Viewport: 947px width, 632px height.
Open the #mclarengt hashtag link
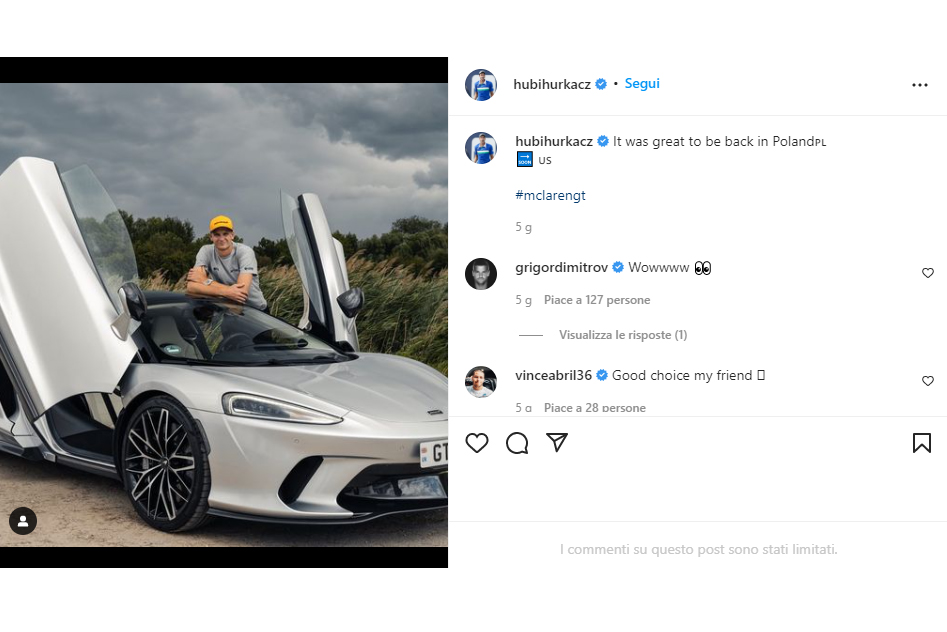(550, 195)
